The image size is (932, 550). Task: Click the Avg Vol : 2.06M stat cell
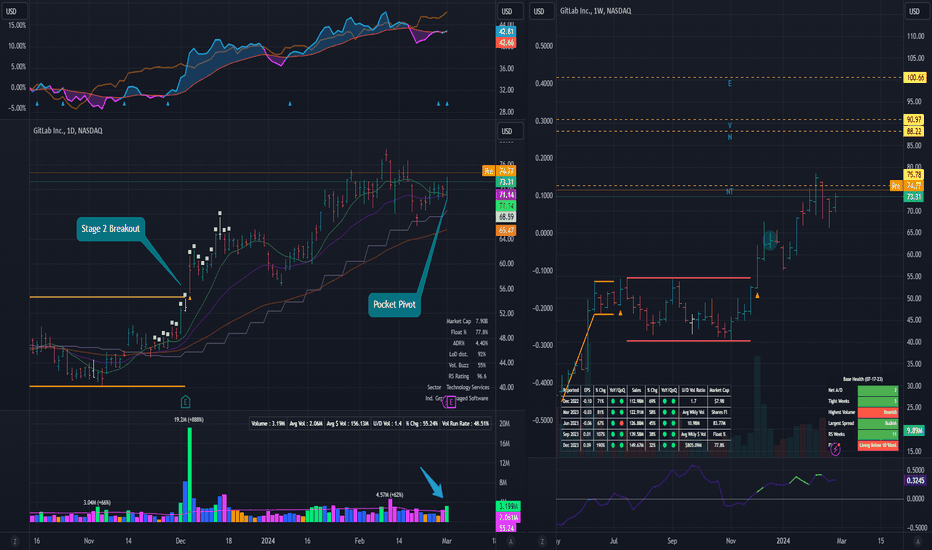[x=306, y=424]
